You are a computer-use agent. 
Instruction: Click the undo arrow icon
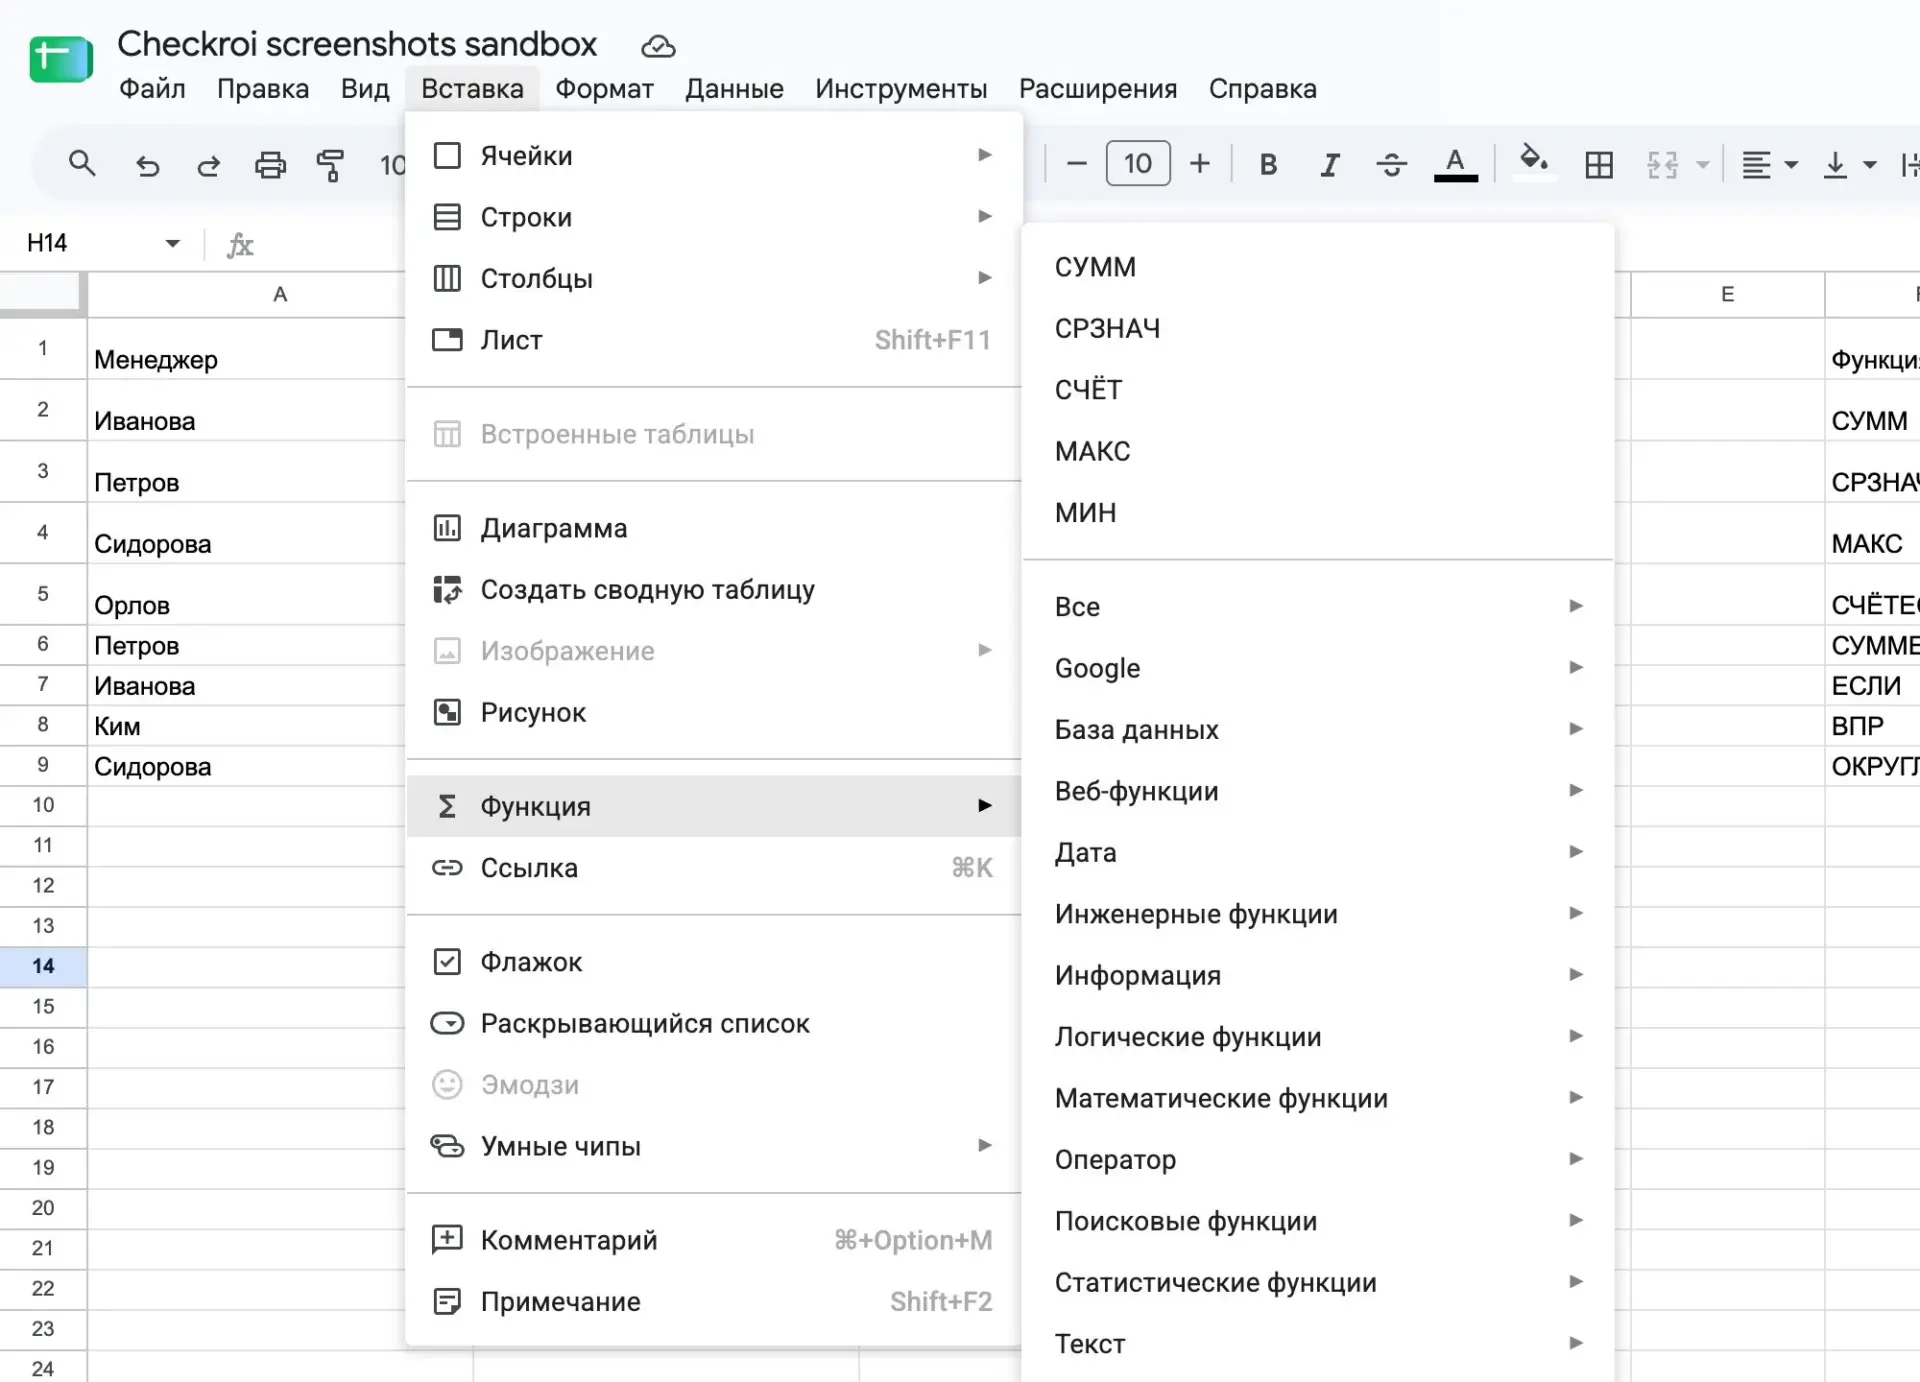pyautogui.click(x=147, y=164)
